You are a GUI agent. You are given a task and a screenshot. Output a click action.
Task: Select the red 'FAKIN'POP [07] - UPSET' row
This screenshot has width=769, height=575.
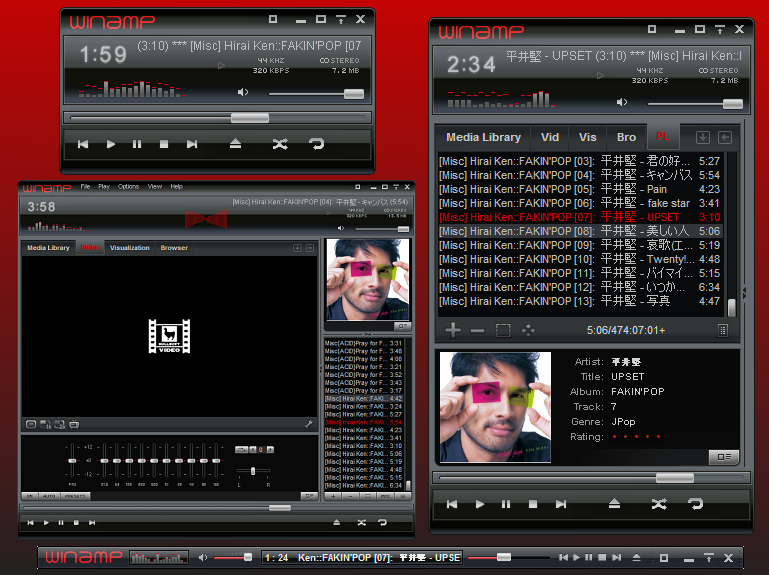pos(580,217)
